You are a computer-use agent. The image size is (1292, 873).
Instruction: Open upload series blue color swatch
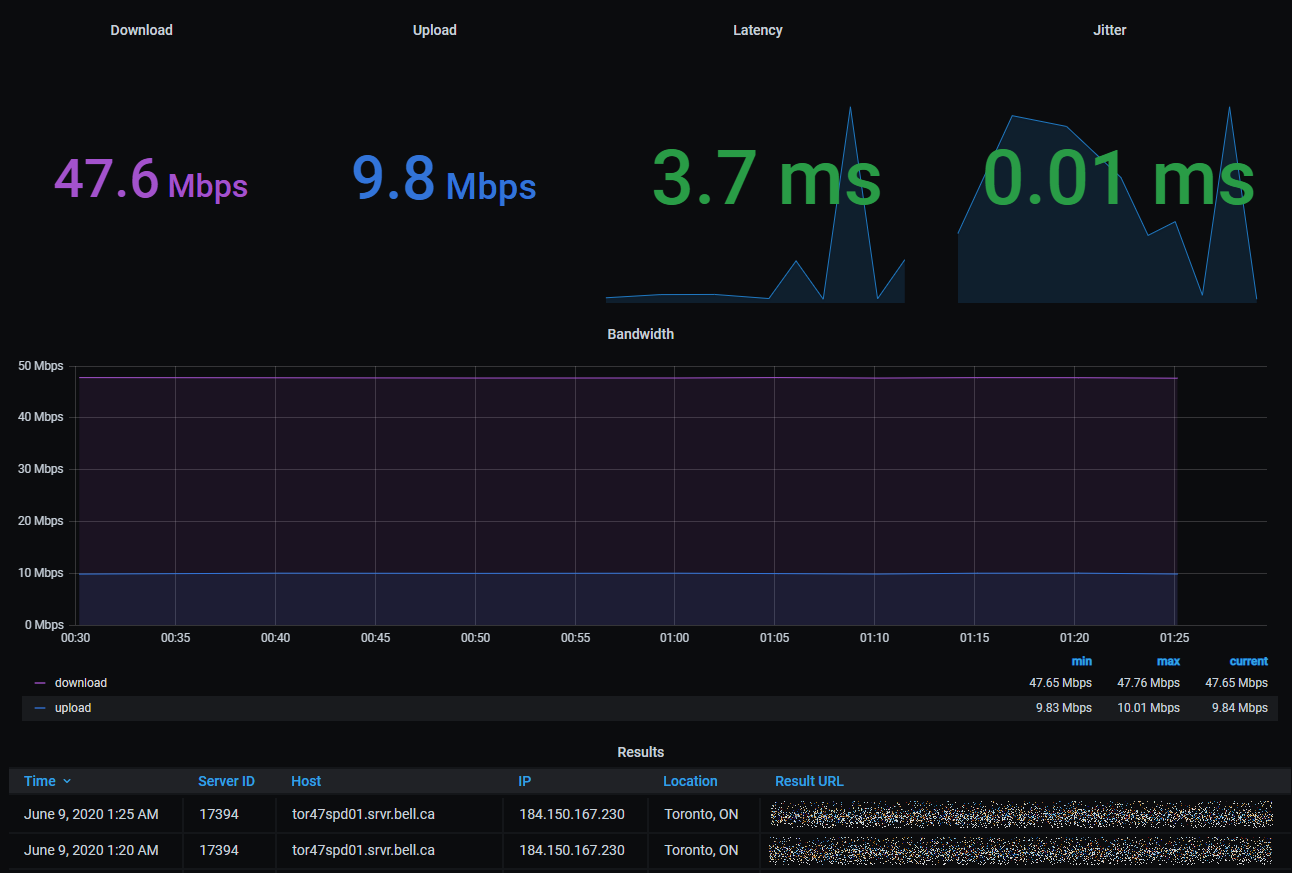click(40, 708)
